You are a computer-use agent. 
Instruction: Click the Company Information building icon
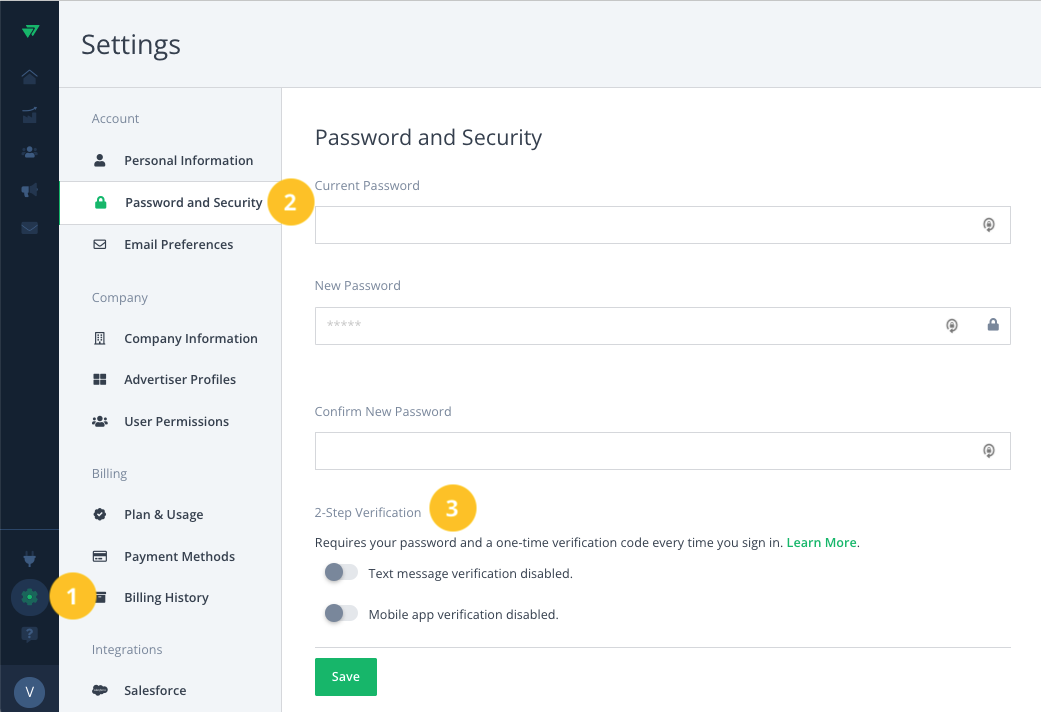100,339
